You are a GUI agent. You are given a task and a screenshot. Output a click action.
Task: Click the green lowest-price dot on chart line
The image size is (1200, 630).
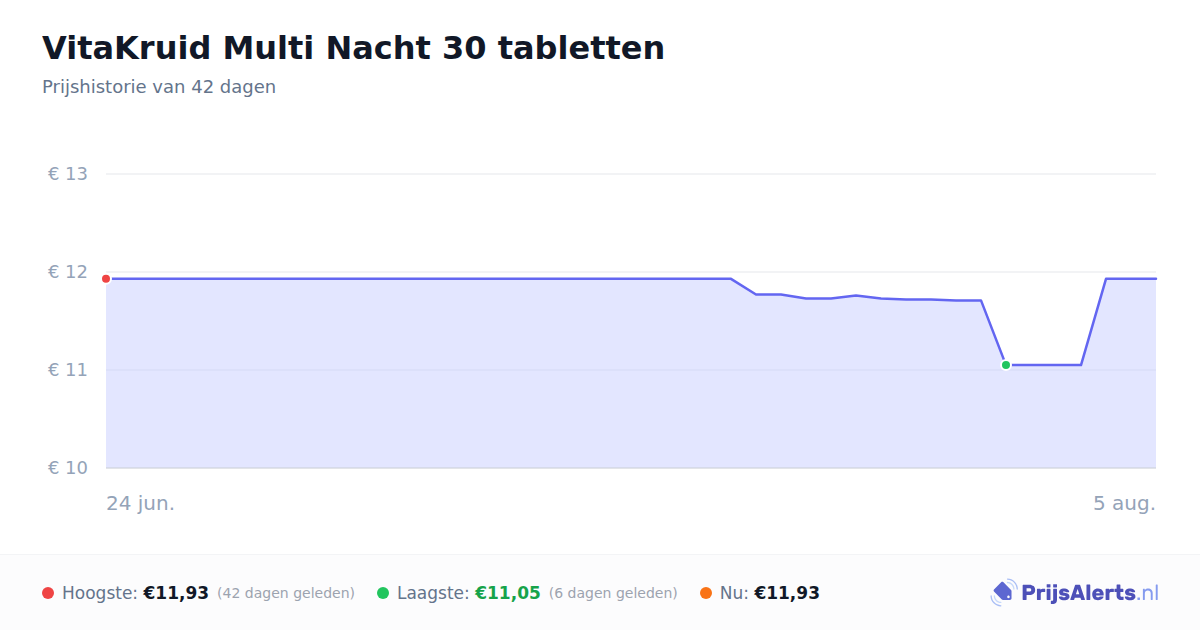(x=1006, y=365)
